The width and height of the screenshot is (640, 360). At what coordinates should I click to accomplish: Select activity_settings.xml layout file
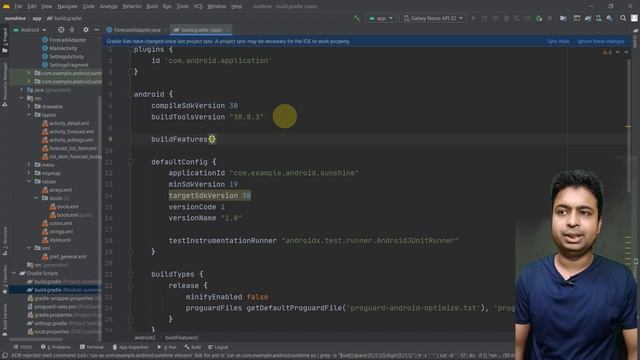68,140
